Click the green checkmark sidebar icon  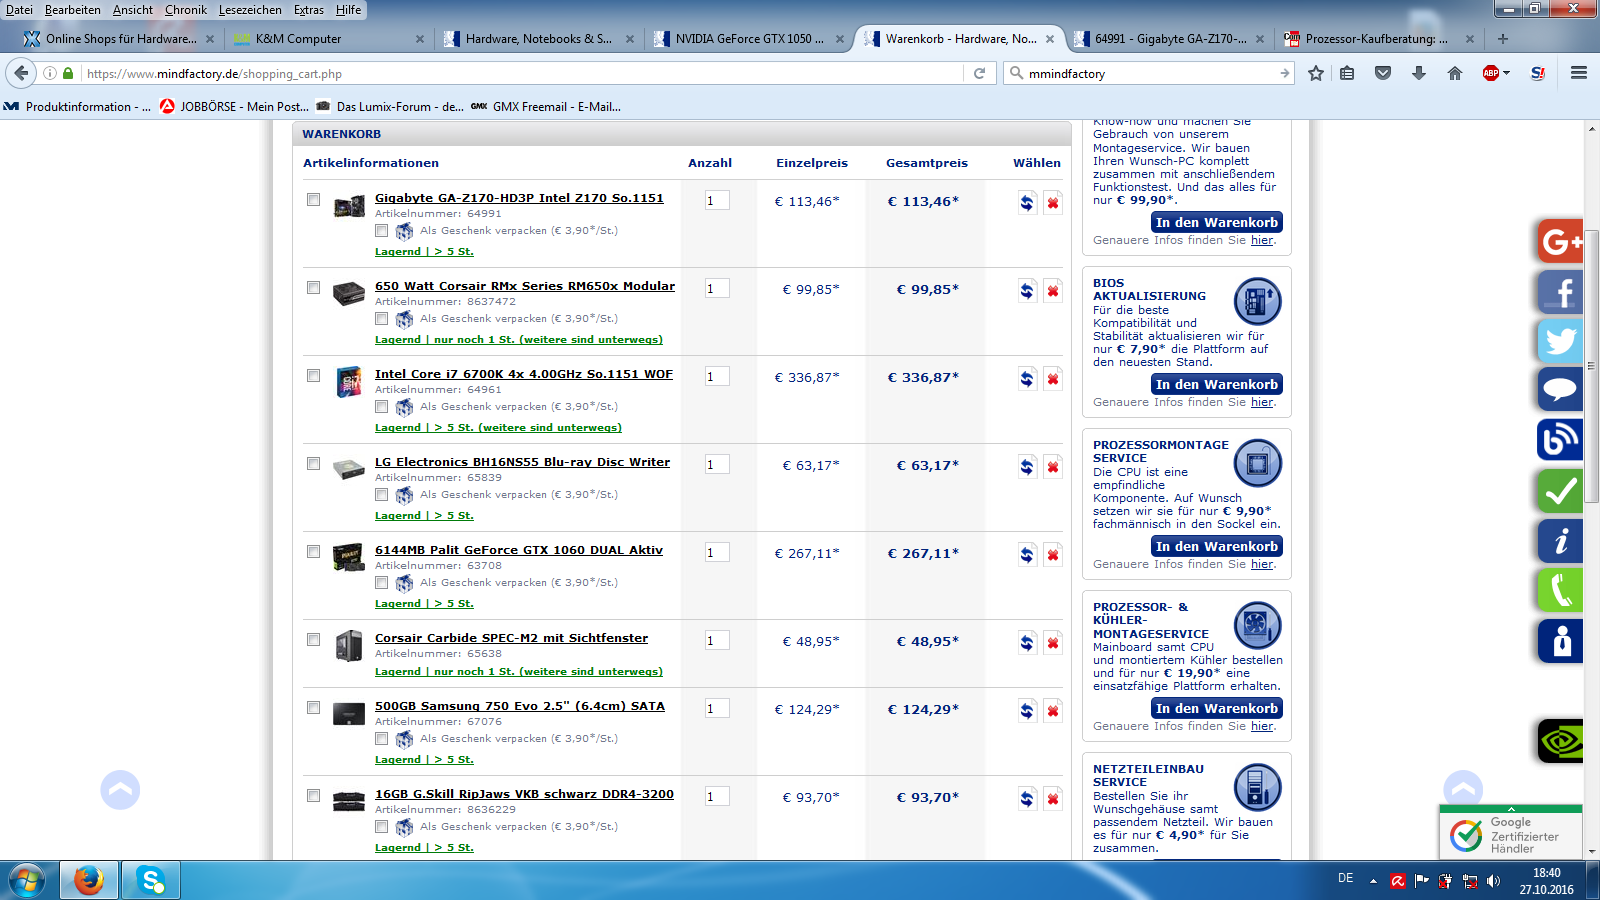click(x=1560, y=490)
